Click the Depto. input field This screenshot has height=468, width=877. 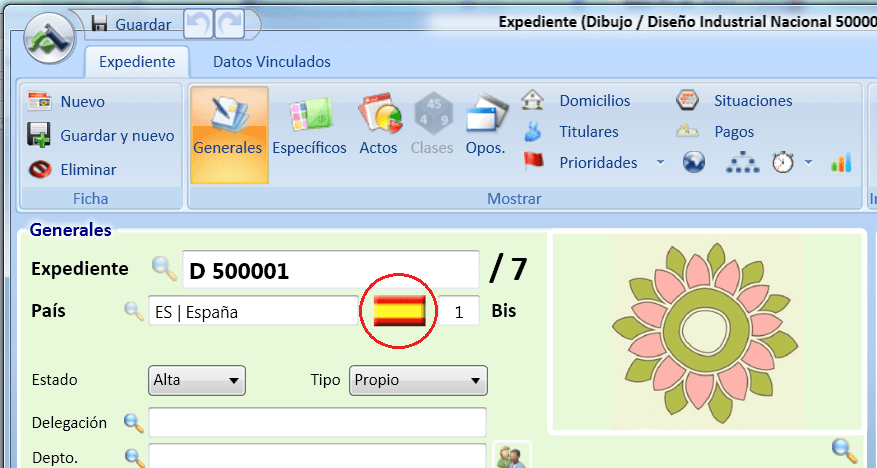[x=317, y=456]
